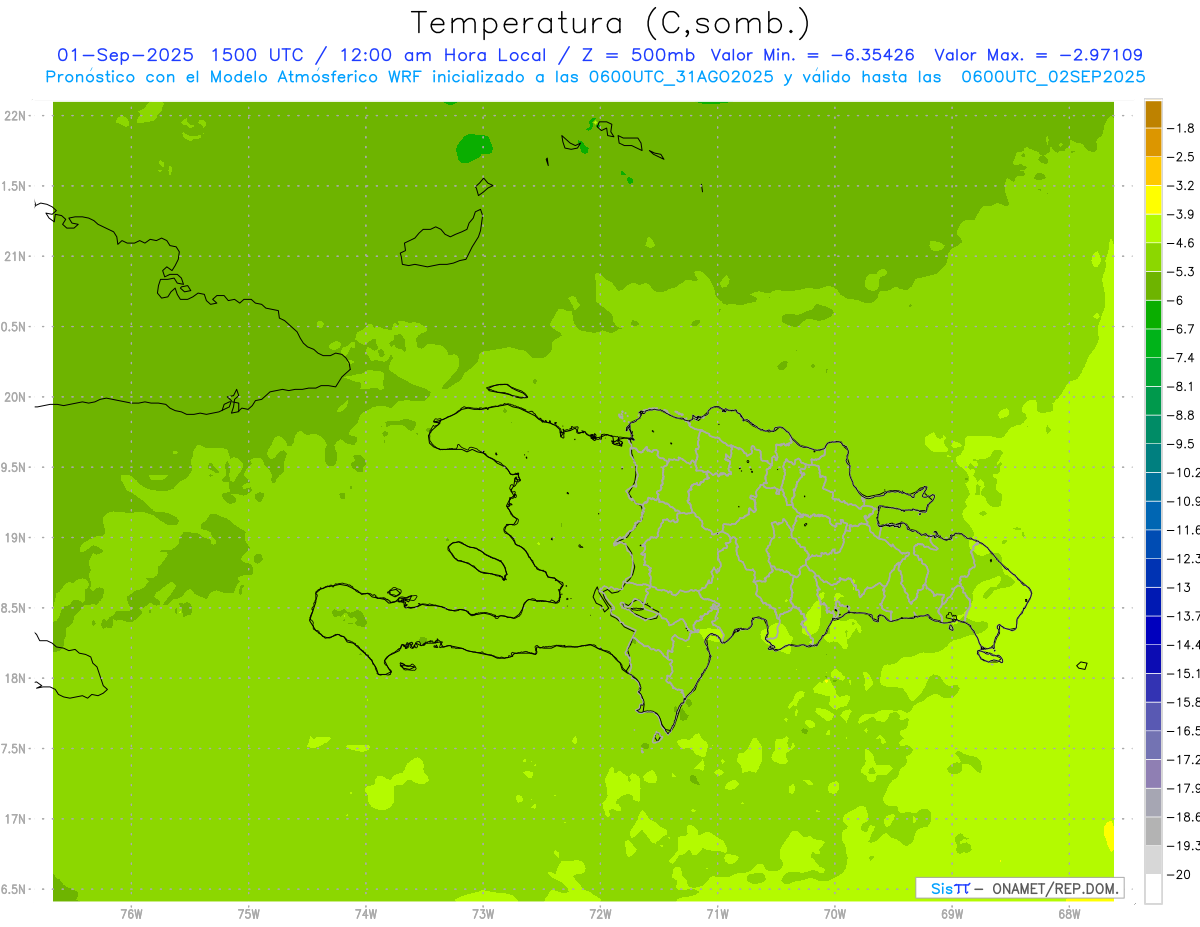Click the '17N' latitude label

point(15,819)
